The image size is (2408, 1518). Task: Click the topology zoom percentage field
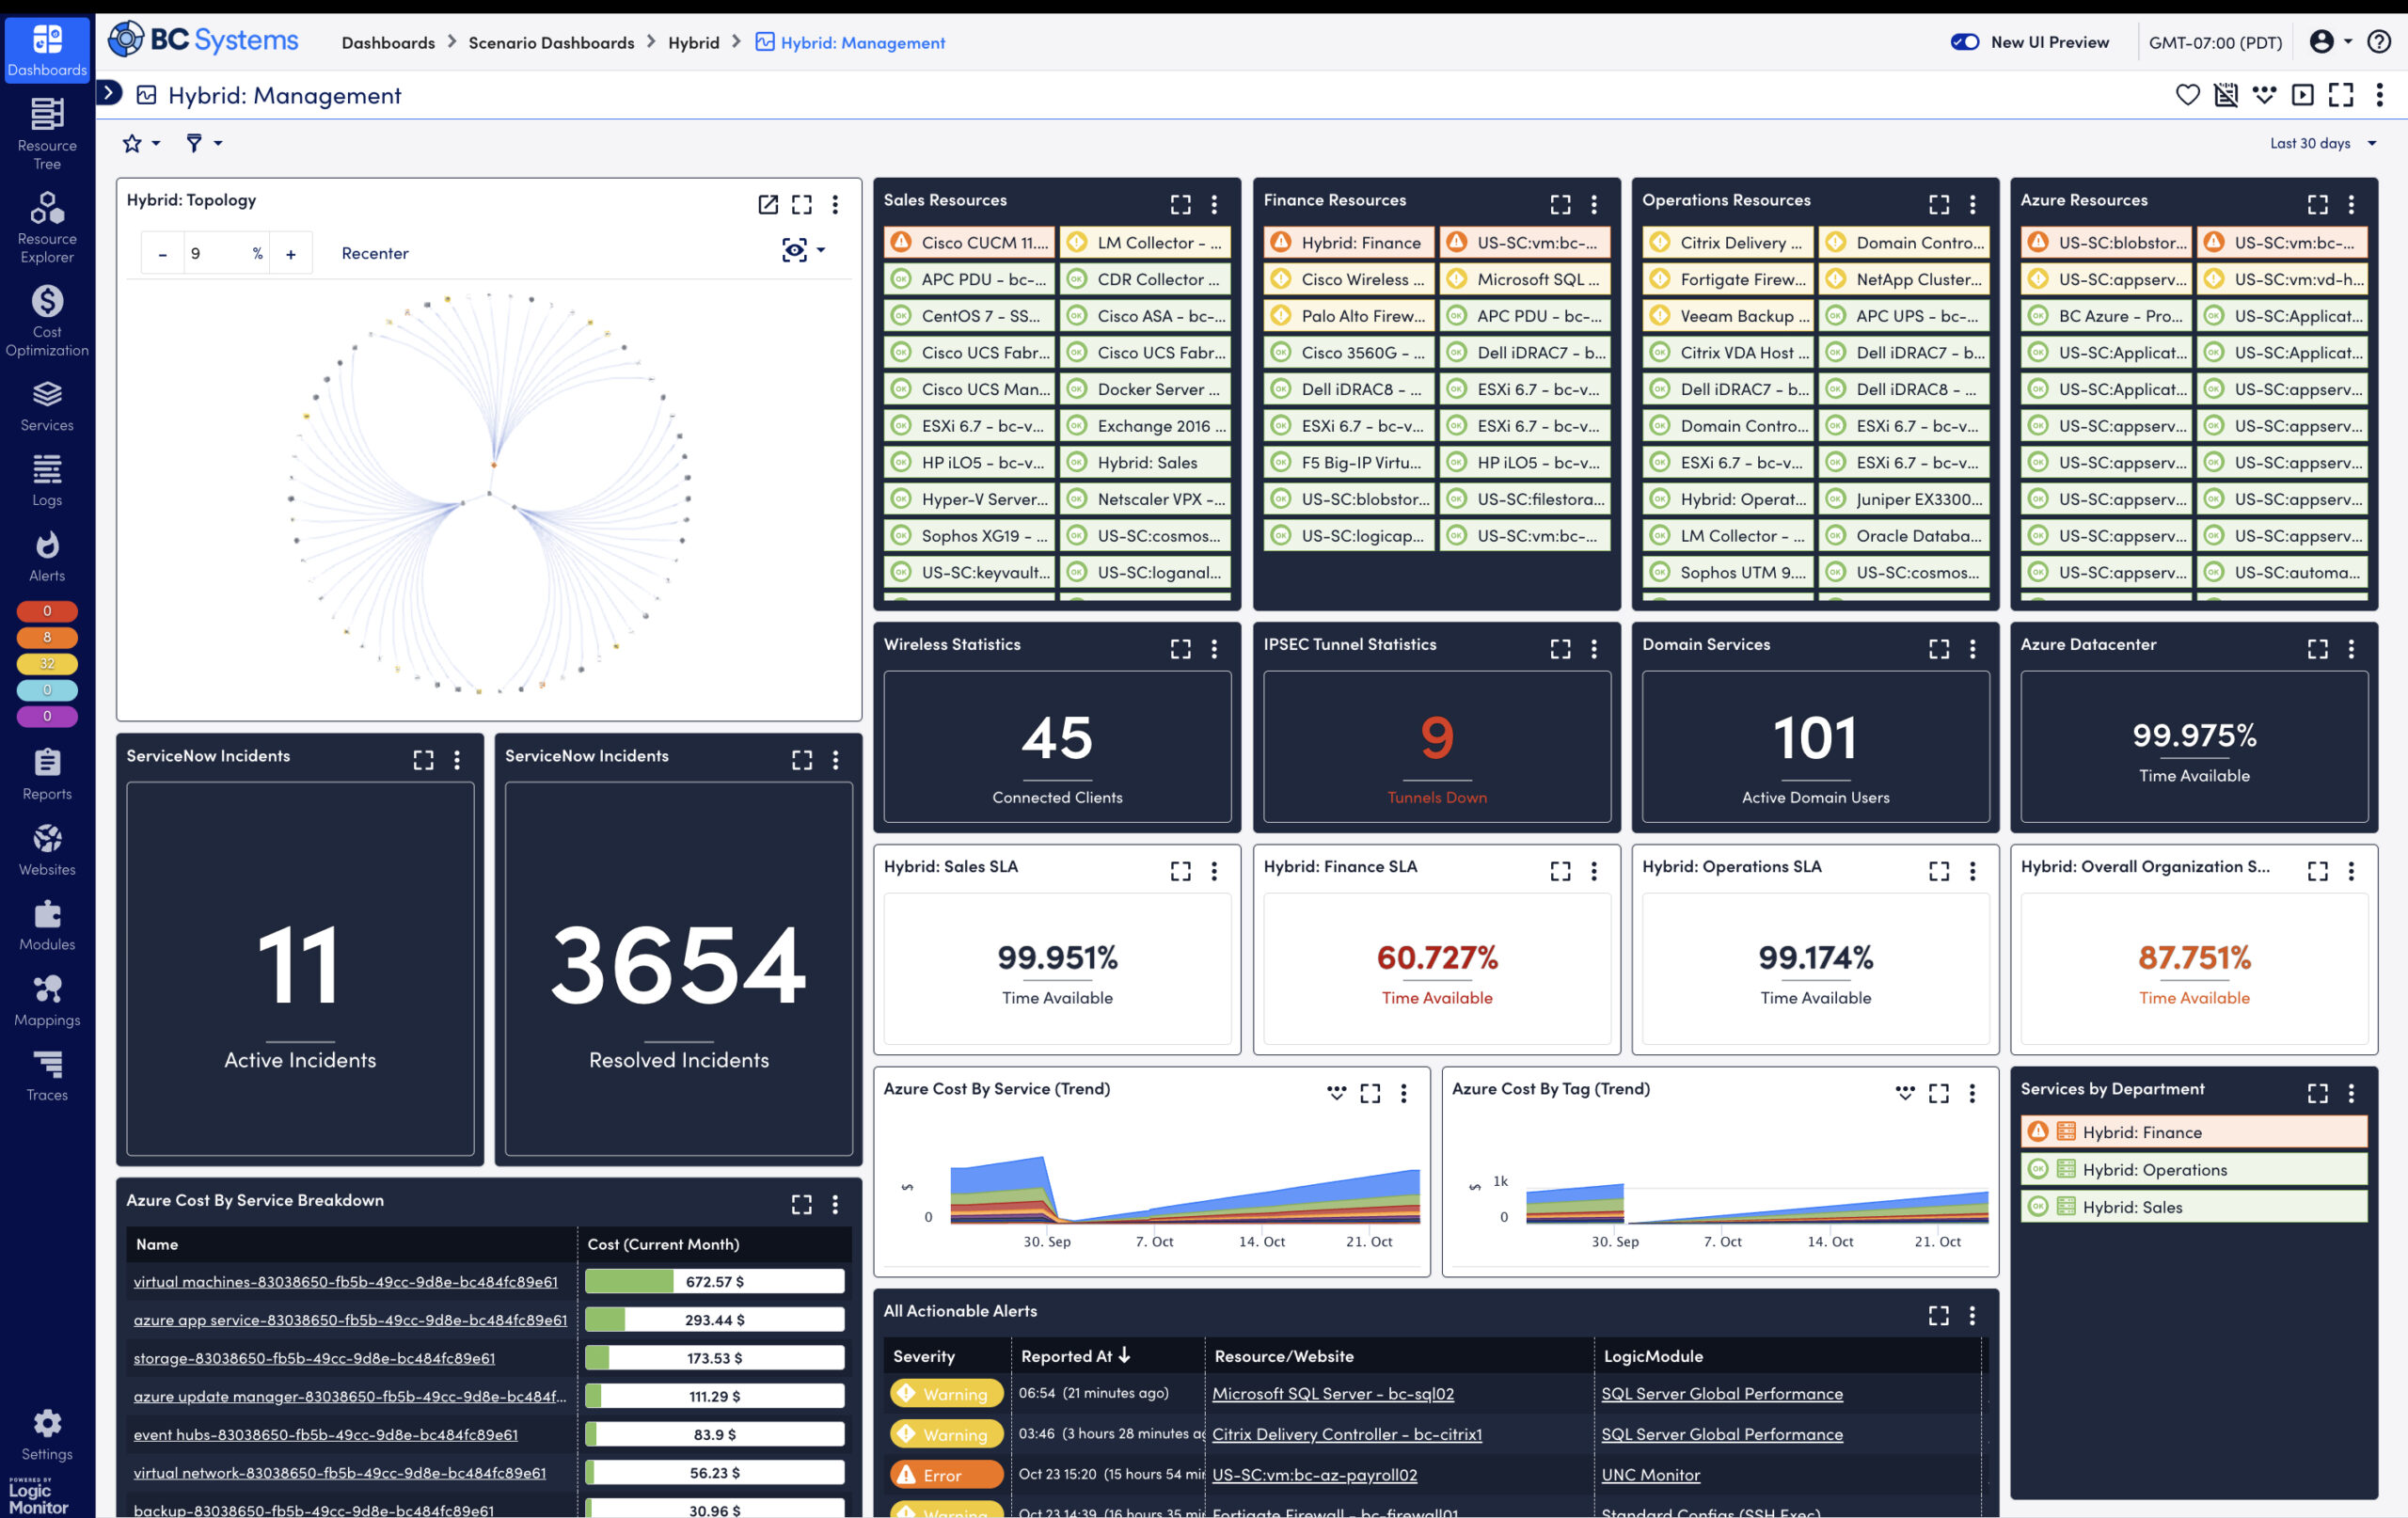click(x=226, y=253)
